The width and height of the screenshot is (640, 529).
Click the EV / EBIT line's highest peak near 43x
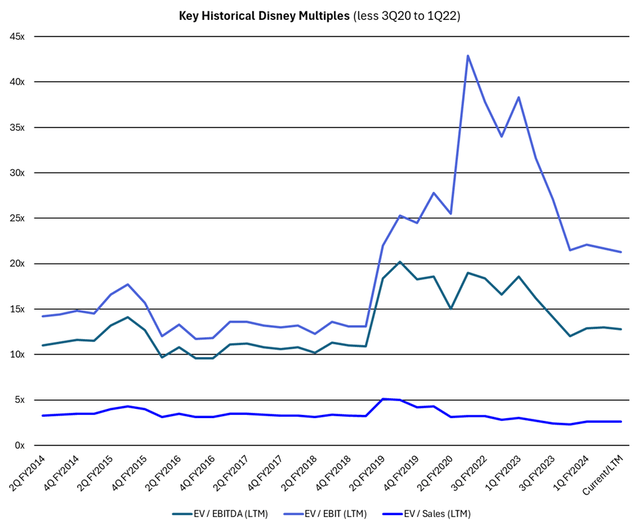click(468, 56)
